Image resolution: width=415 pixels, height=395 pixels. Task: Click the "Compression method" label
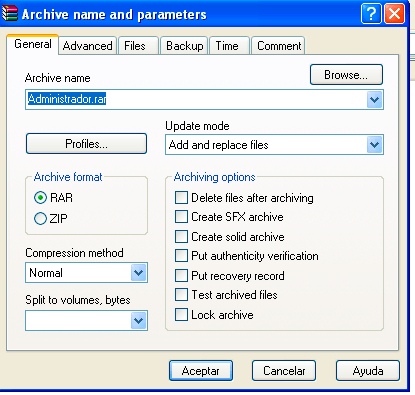[74, 253]
